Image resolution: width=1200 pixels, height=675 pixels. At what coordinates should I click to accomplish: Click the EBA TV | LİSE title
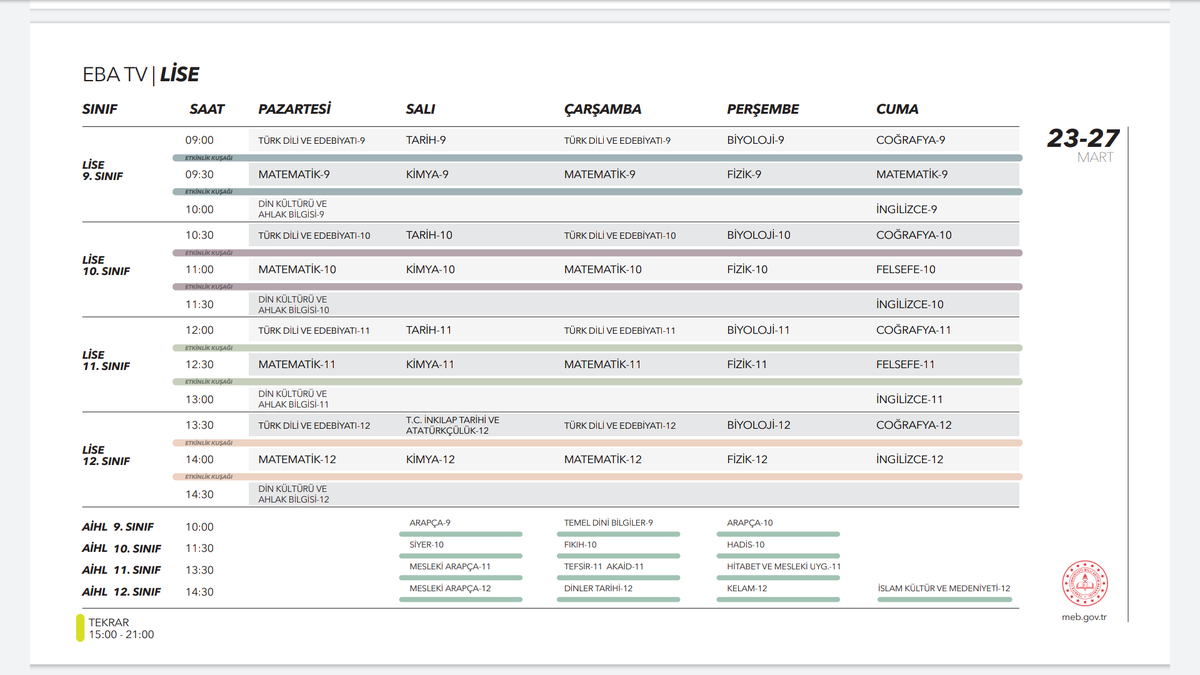(141, 75)
